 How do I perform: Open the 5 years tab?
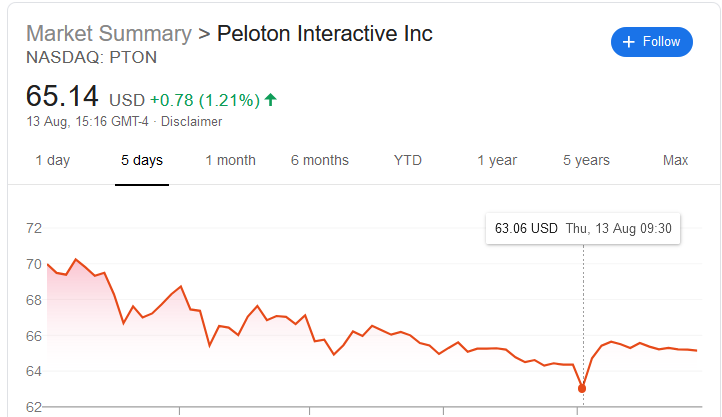click(586, 160)
